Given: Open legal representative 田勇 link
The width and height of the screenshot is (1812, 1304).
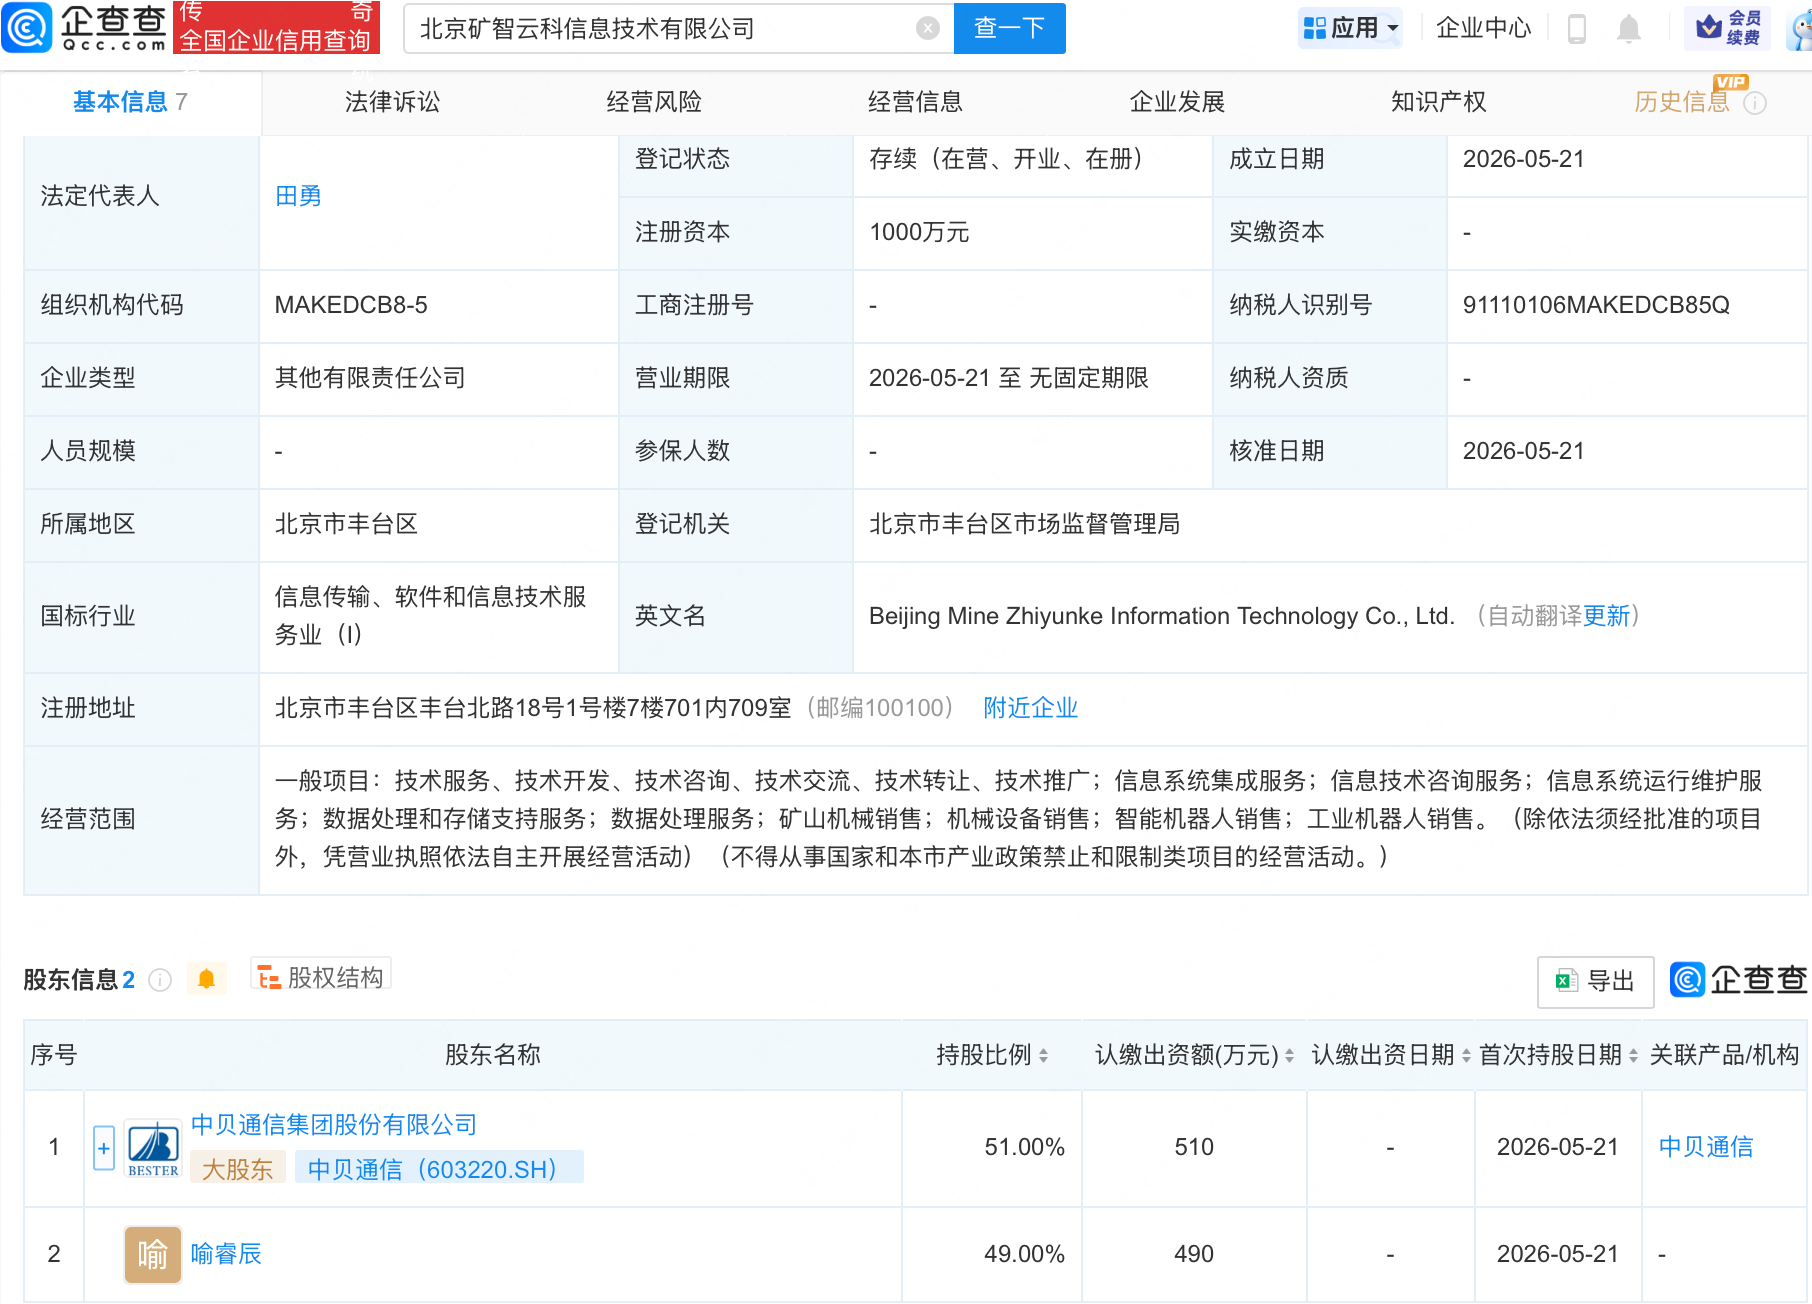Looking at the screenshot, I should point(298,196).
